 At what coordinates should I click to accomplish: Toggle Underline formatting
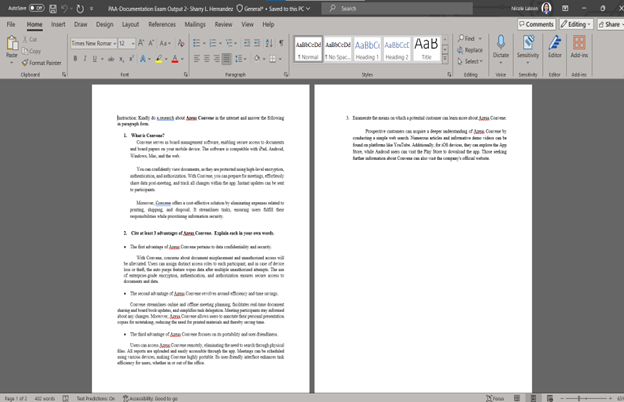[95, 59]
